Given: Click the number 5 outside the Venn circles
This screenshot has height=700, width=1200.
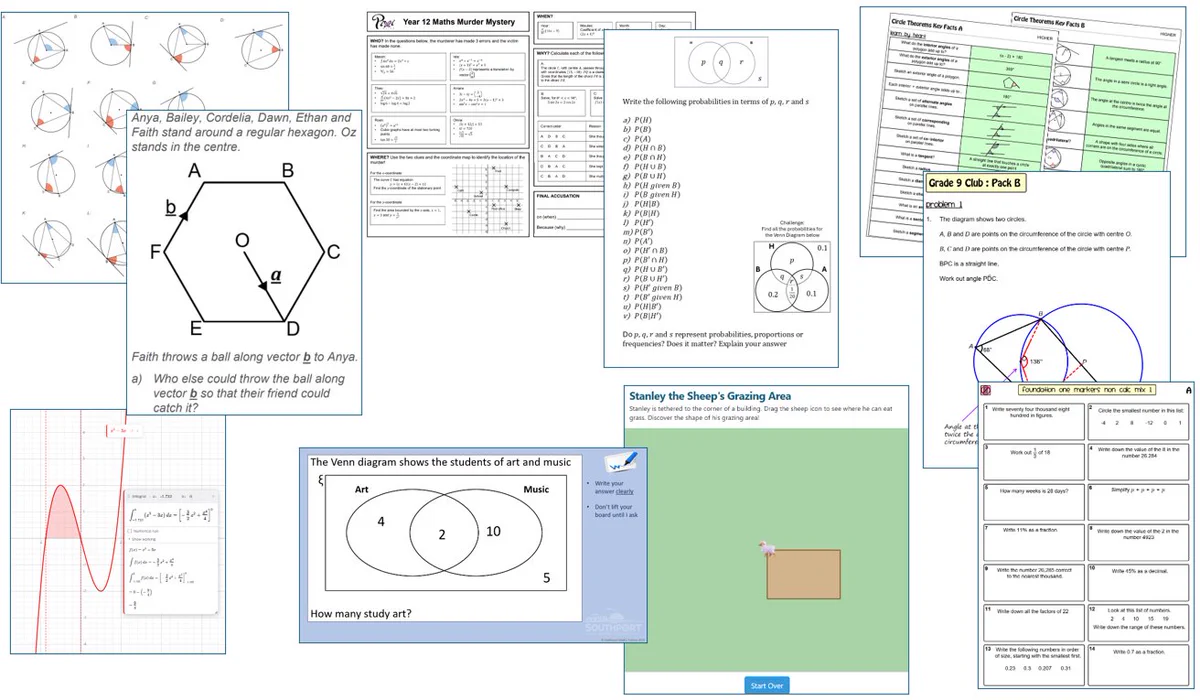Looking at the screenshot, I should [545, 578].
